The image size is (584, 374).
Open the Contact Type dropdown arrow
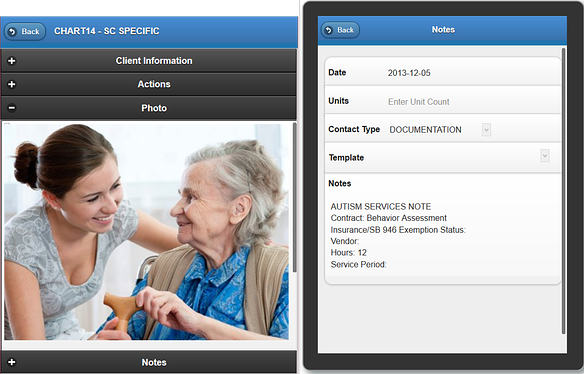(x=486, y=130)
